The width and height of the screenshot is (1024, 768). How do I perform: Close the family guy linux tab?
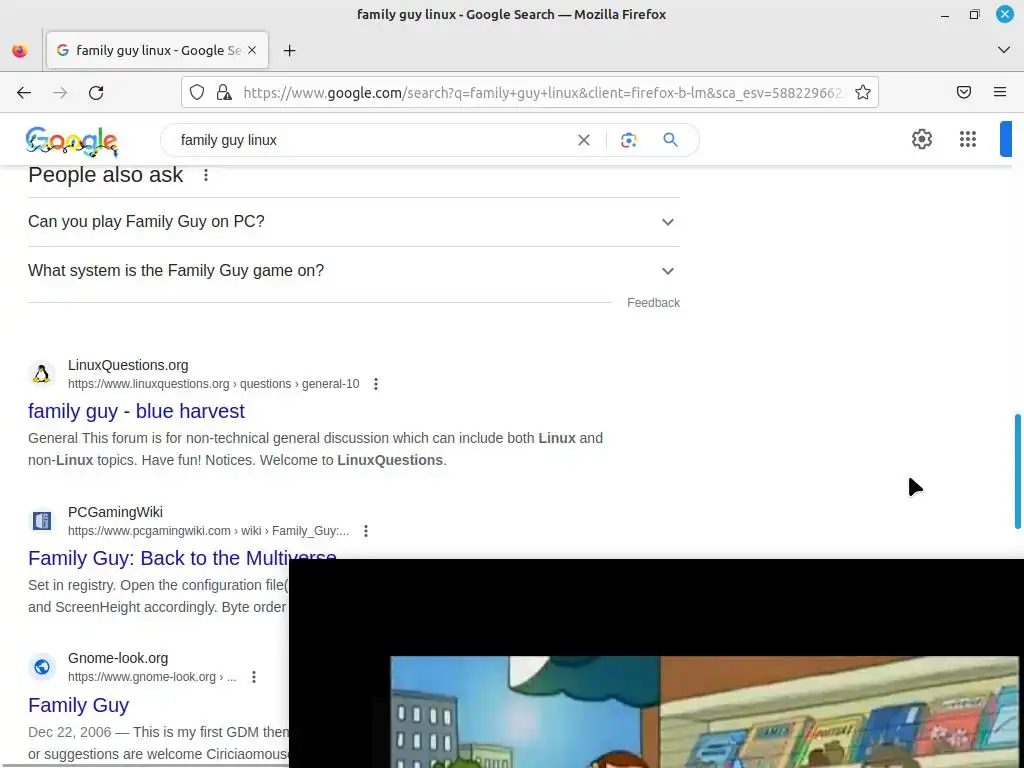[252, 50]
